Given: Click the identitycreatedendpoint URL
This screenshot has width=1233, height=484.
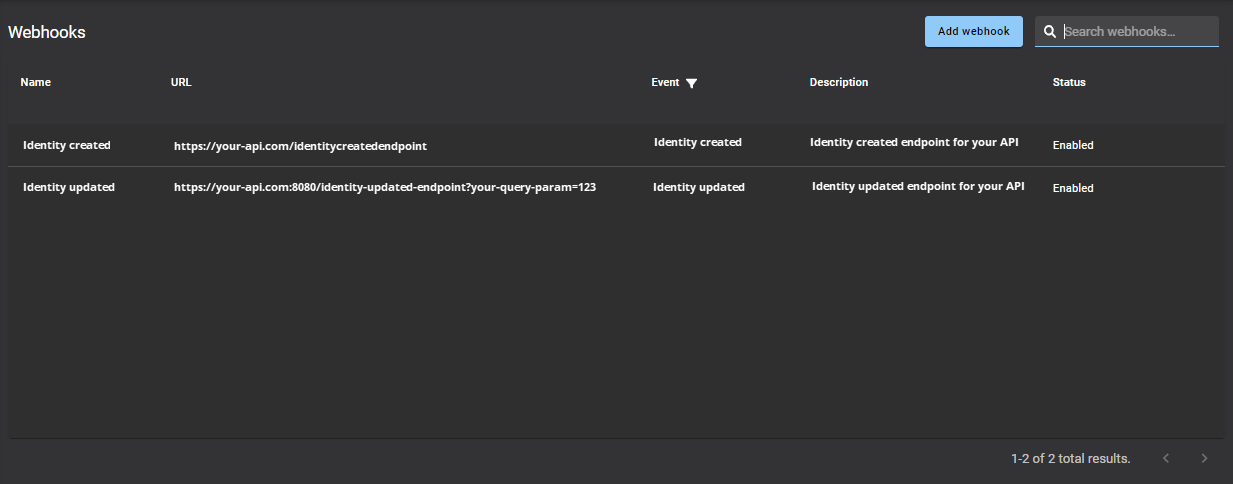Looking at the screenshot, I should [300, 146].
